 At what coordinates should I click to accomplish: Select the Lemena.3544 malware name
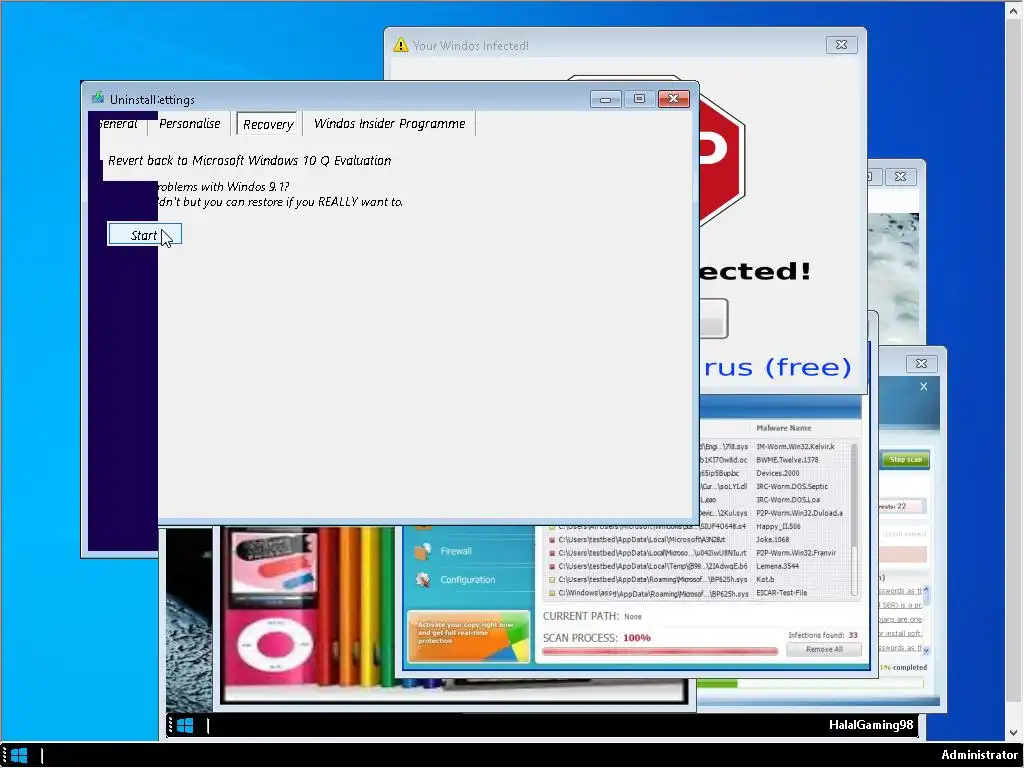pyautogui.click(x=777, y=566)
